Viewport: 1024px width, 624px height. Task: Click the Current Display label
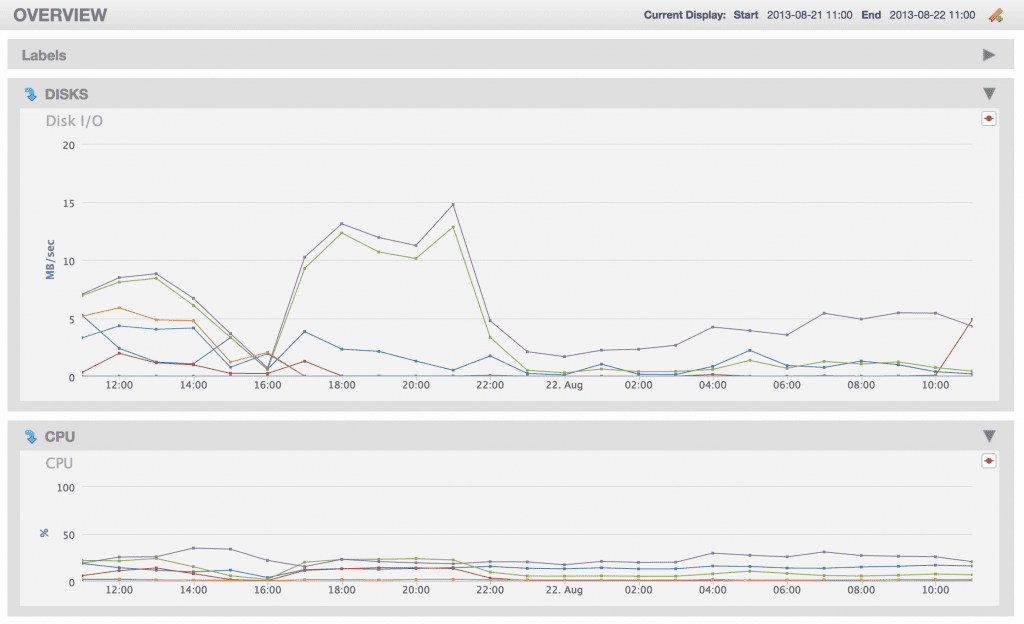click(x=684, y=15)
